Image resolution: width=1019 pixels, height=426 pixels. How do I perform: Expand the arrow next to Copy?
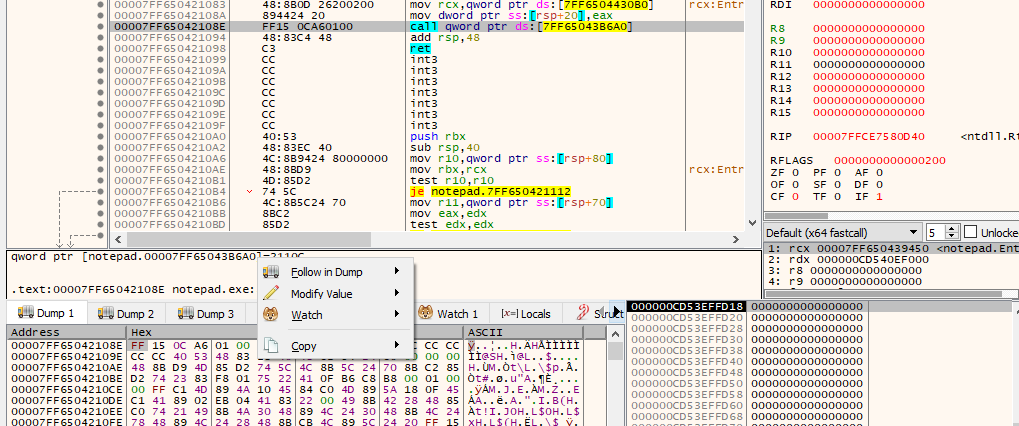396,345
